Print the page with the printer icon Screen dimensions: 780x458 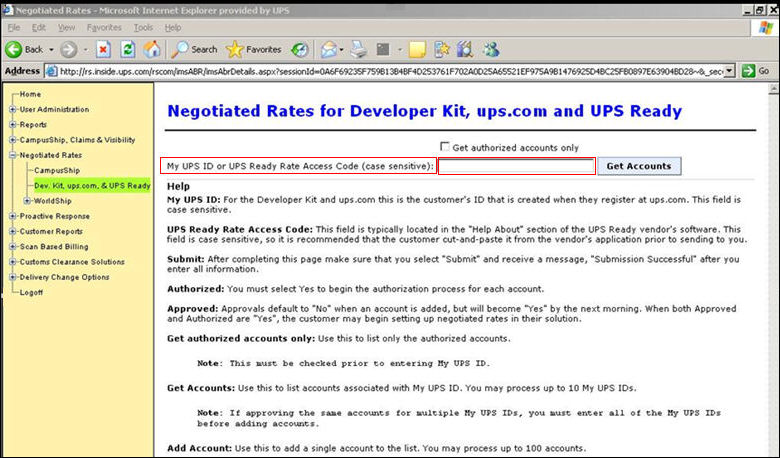point(358,49)
